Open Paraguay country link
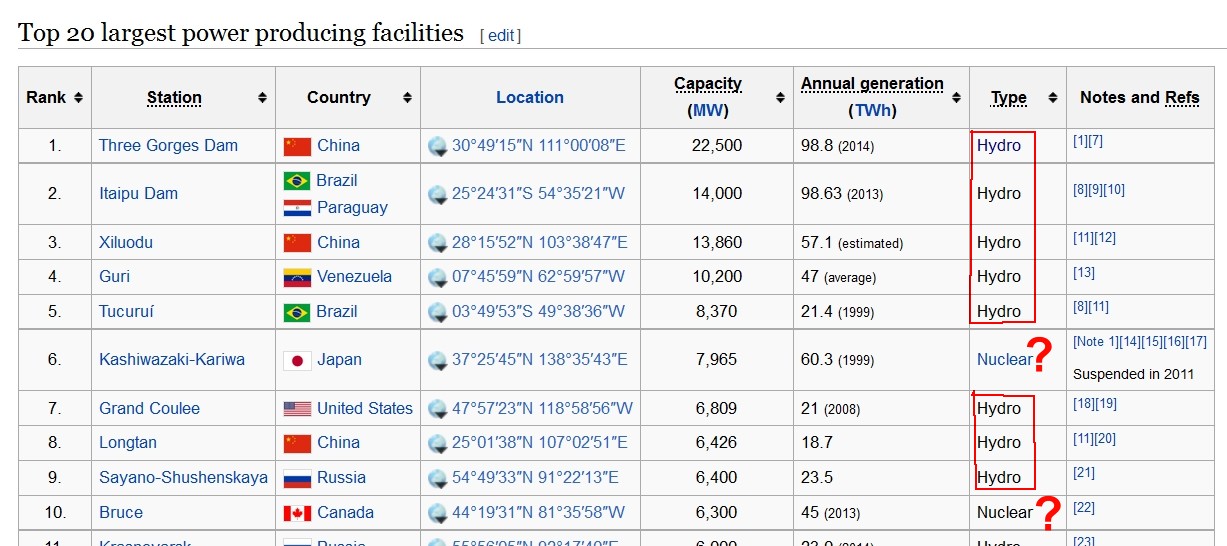This screenshot has width=1227, height=546. (x=352, y=207)
